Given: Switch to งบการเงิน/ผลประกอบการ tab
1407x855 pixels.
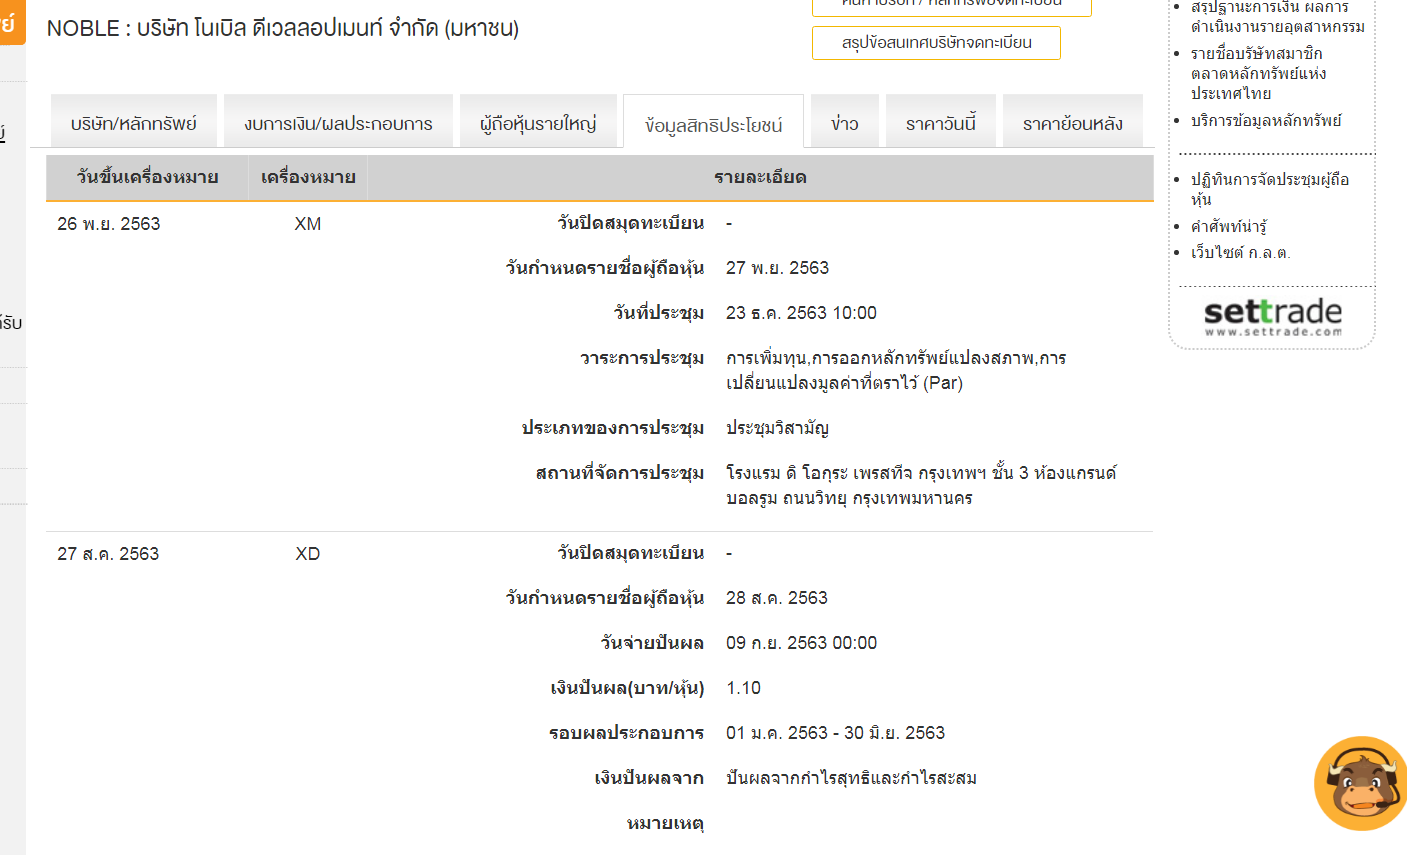Looking at the screenshot, I should [338, 122].
